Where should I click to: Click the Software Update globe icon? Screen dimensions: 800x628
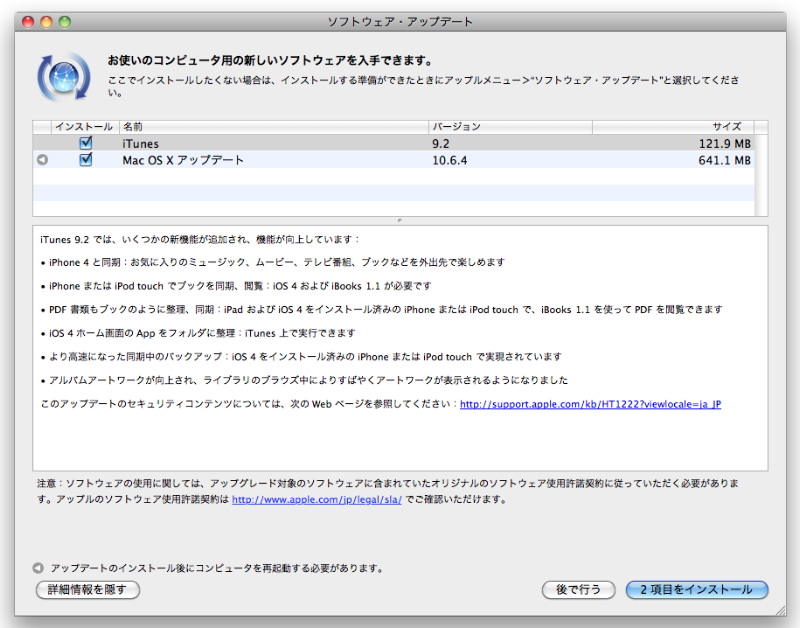click(65, 76)
